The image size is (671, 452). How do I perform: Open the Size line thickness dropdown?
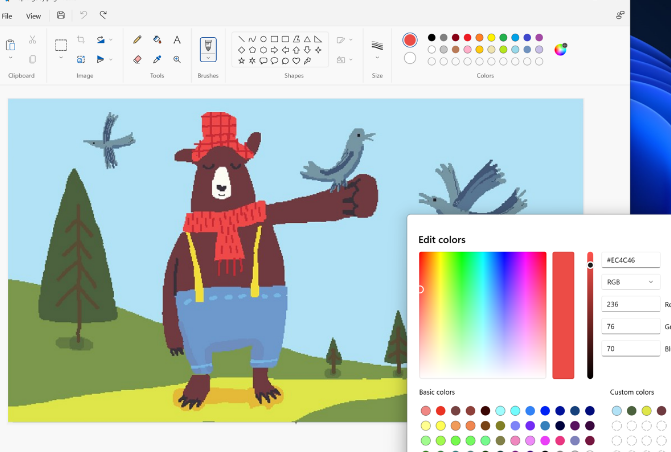[377, 58]
